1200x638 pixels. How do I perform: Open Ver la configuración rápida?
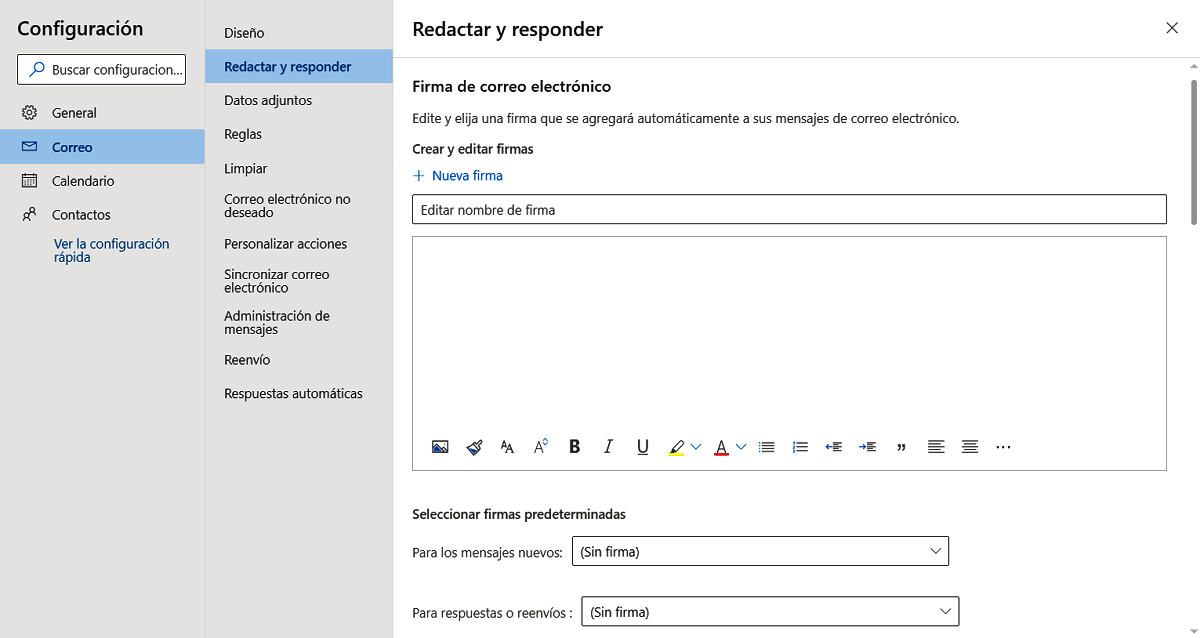110,250
